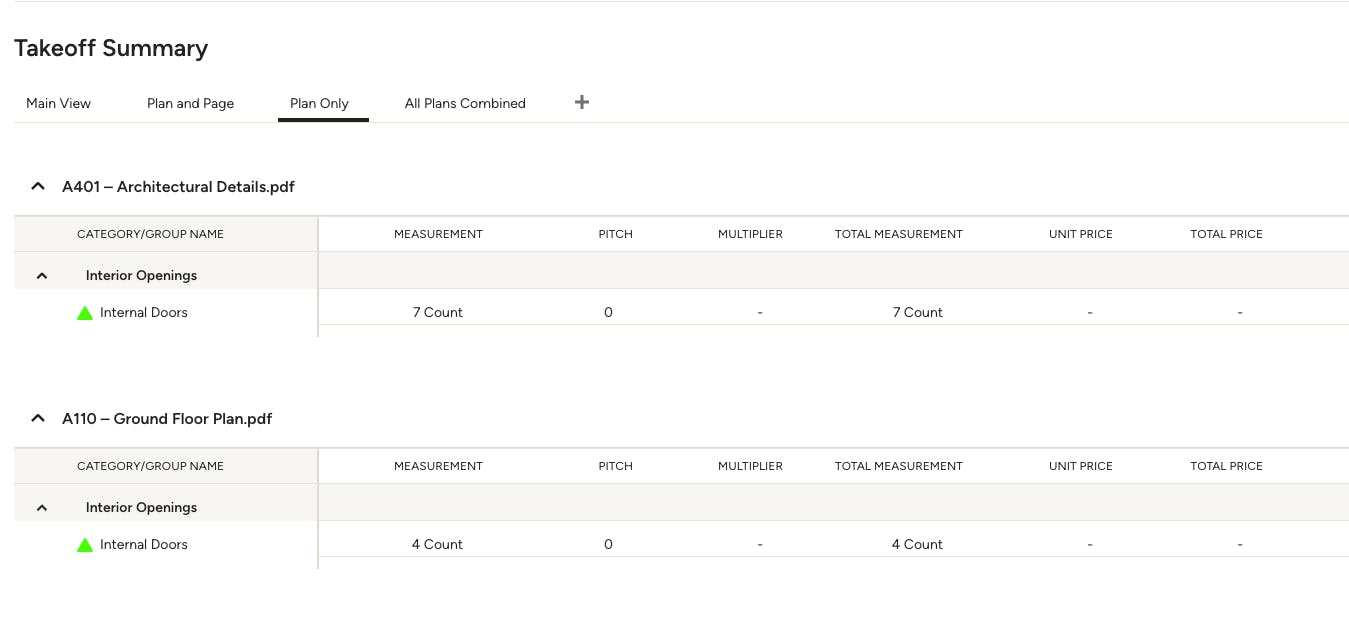1349x619 pixels.
Task: Add a new summary view with plus icon
Action: [582, 102]
